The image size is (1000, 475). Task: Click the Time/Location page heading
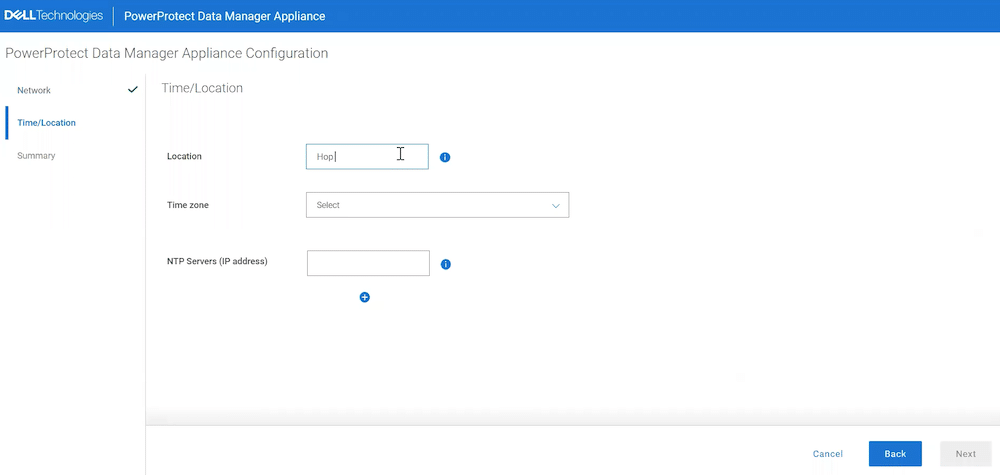[202, 88]
